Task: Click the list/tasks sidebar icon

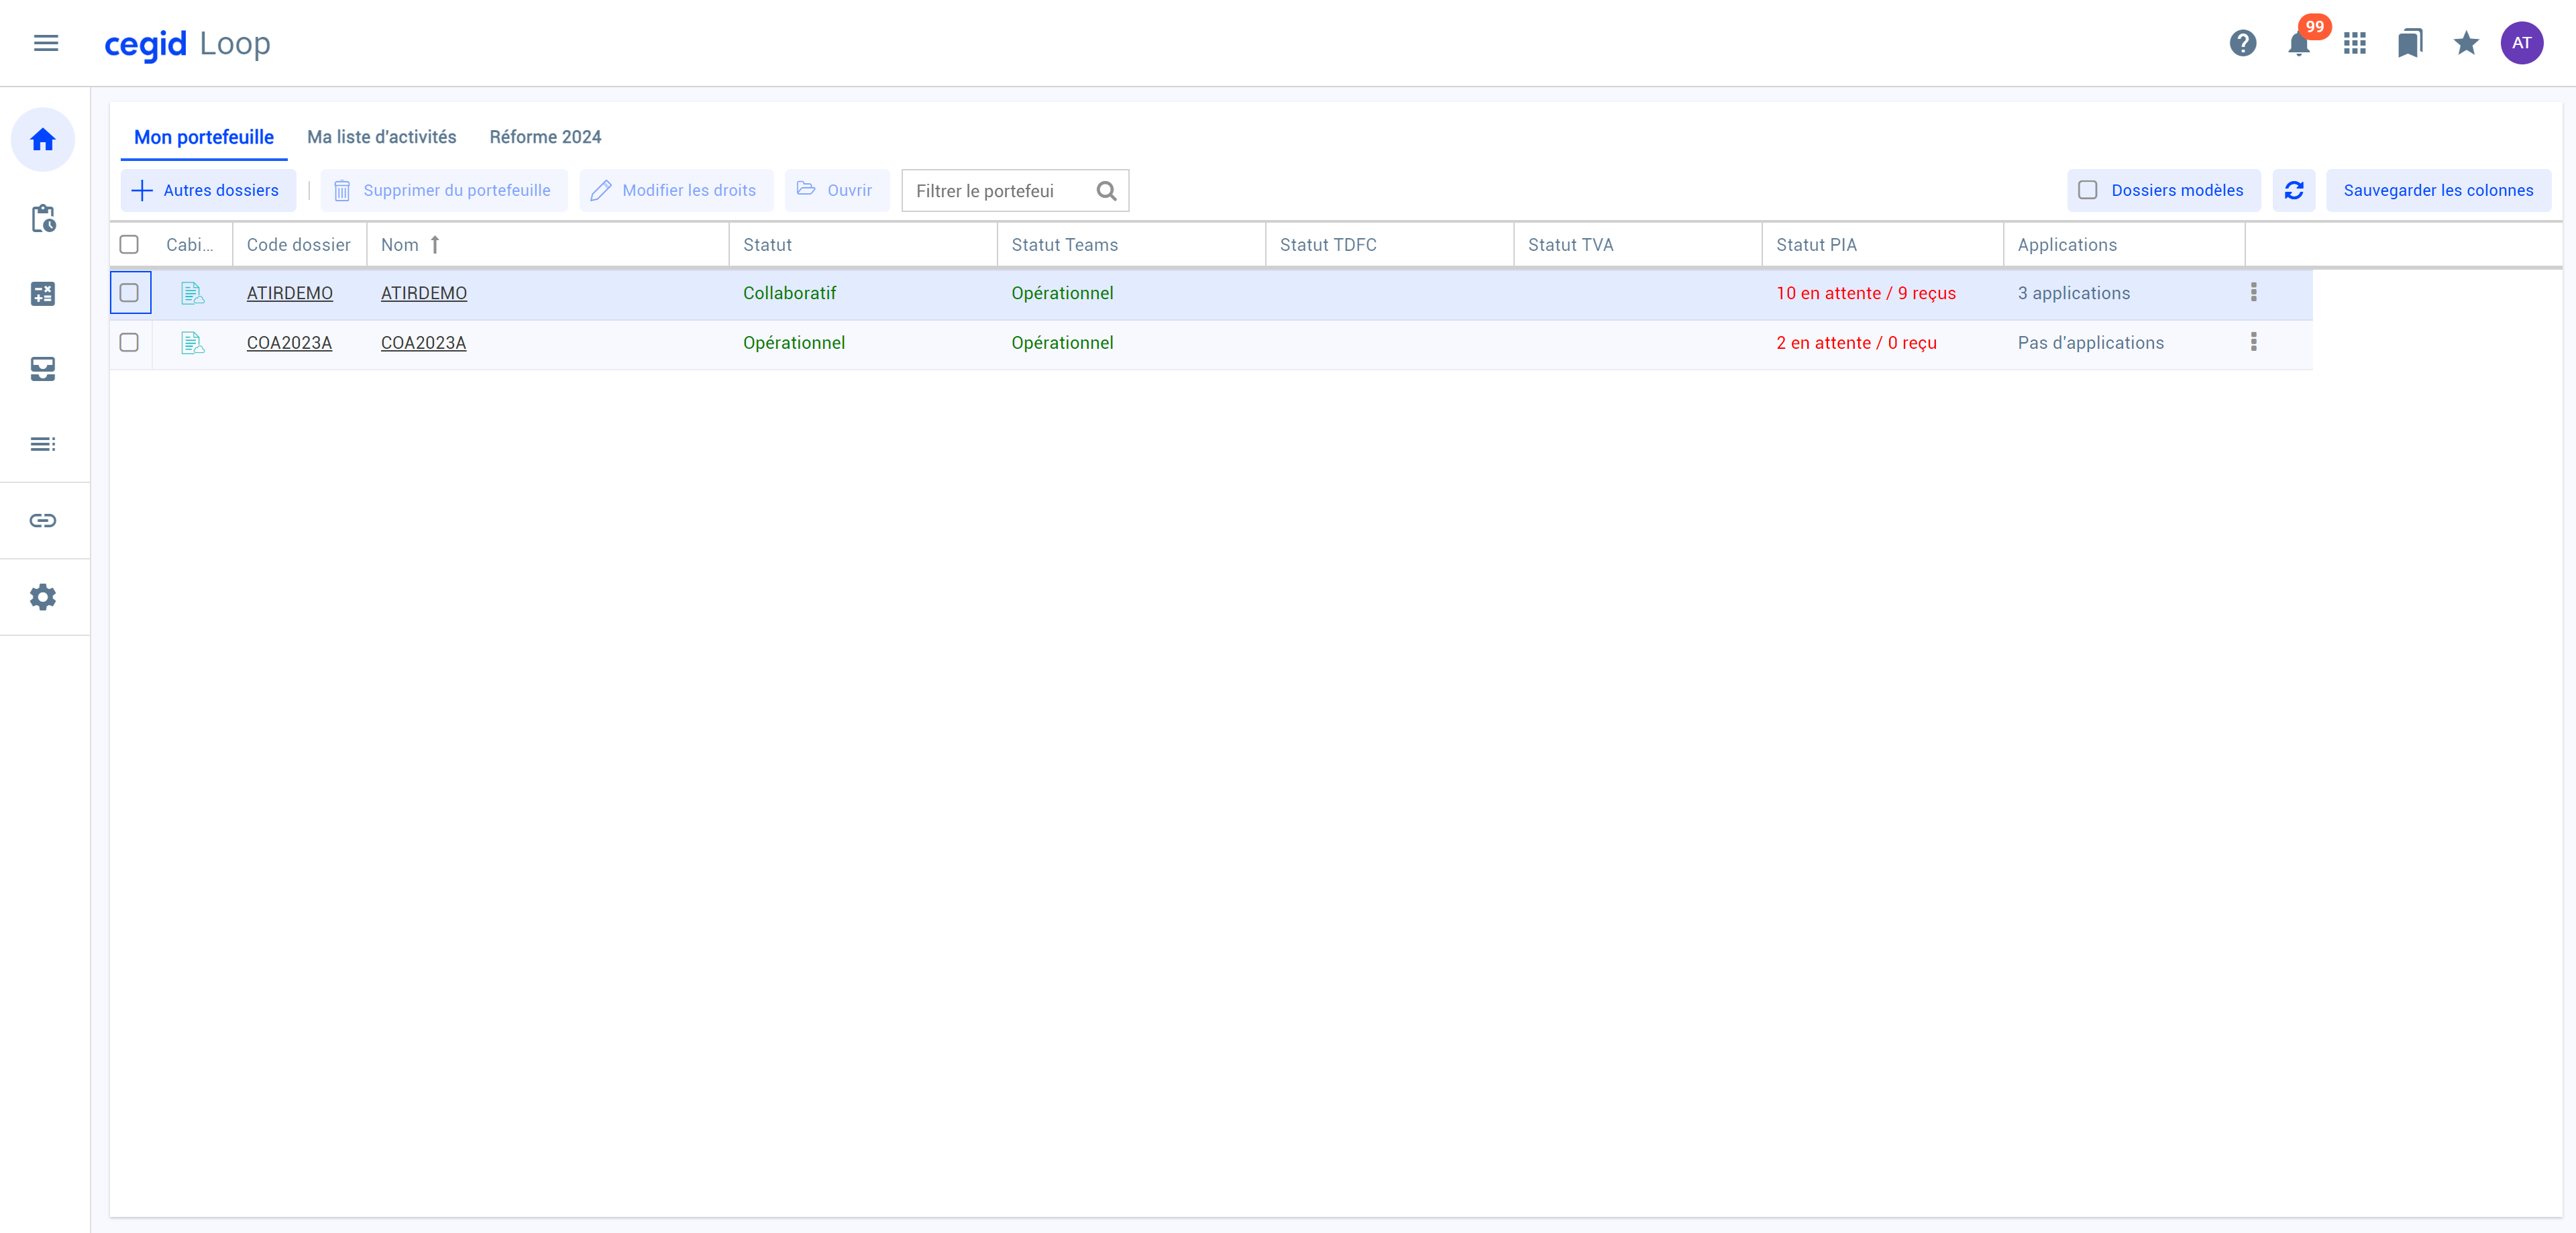Action: 44,443
